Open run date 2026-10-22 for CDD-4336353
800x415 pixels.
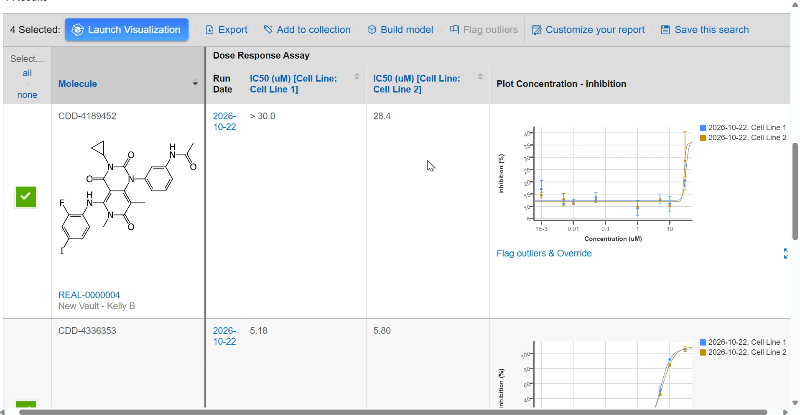[x=224, y=336]
